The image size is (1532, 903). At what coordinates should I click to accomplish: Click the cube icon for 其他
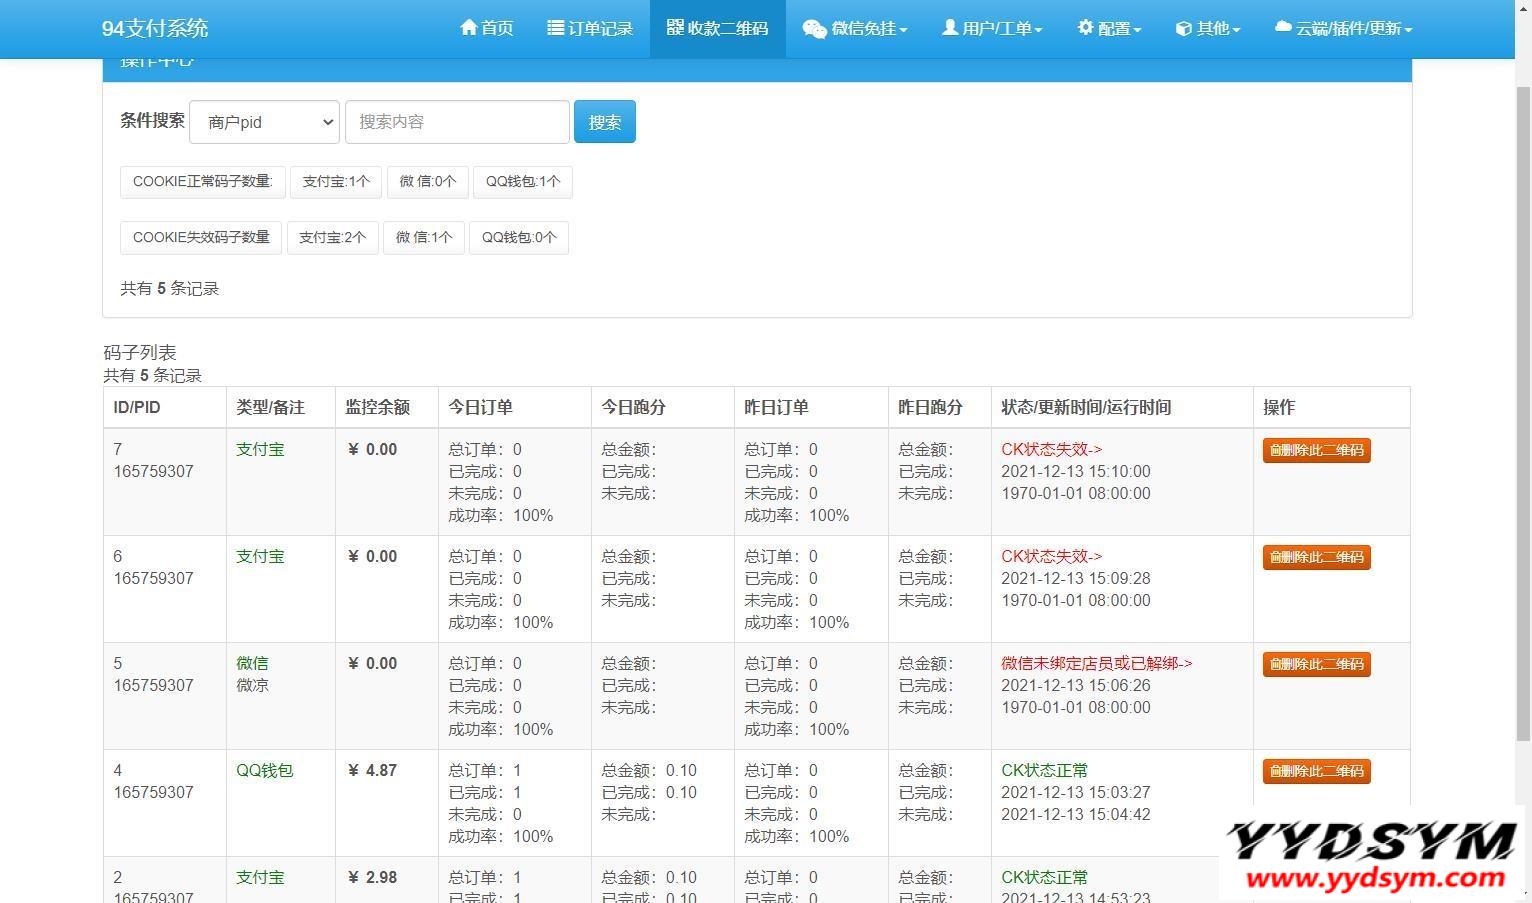pyautogui.click(x=1183, y=29)
